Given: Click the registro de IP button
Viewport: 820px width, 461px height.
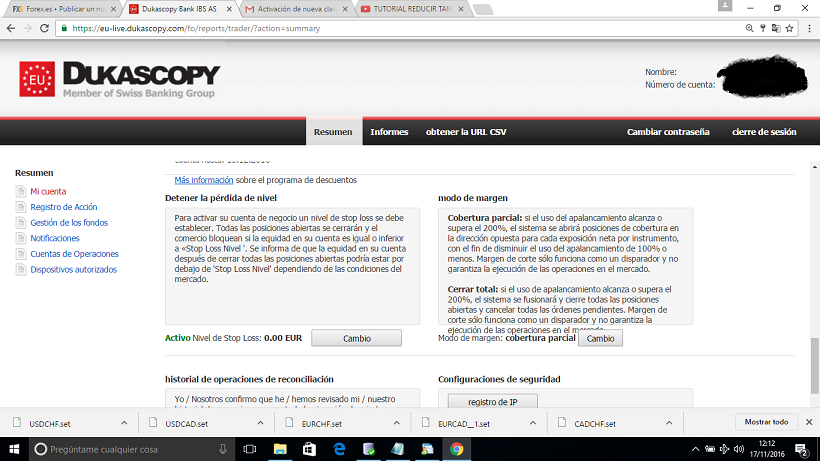Looking at the screenshot, I should [x=493, y=401].
